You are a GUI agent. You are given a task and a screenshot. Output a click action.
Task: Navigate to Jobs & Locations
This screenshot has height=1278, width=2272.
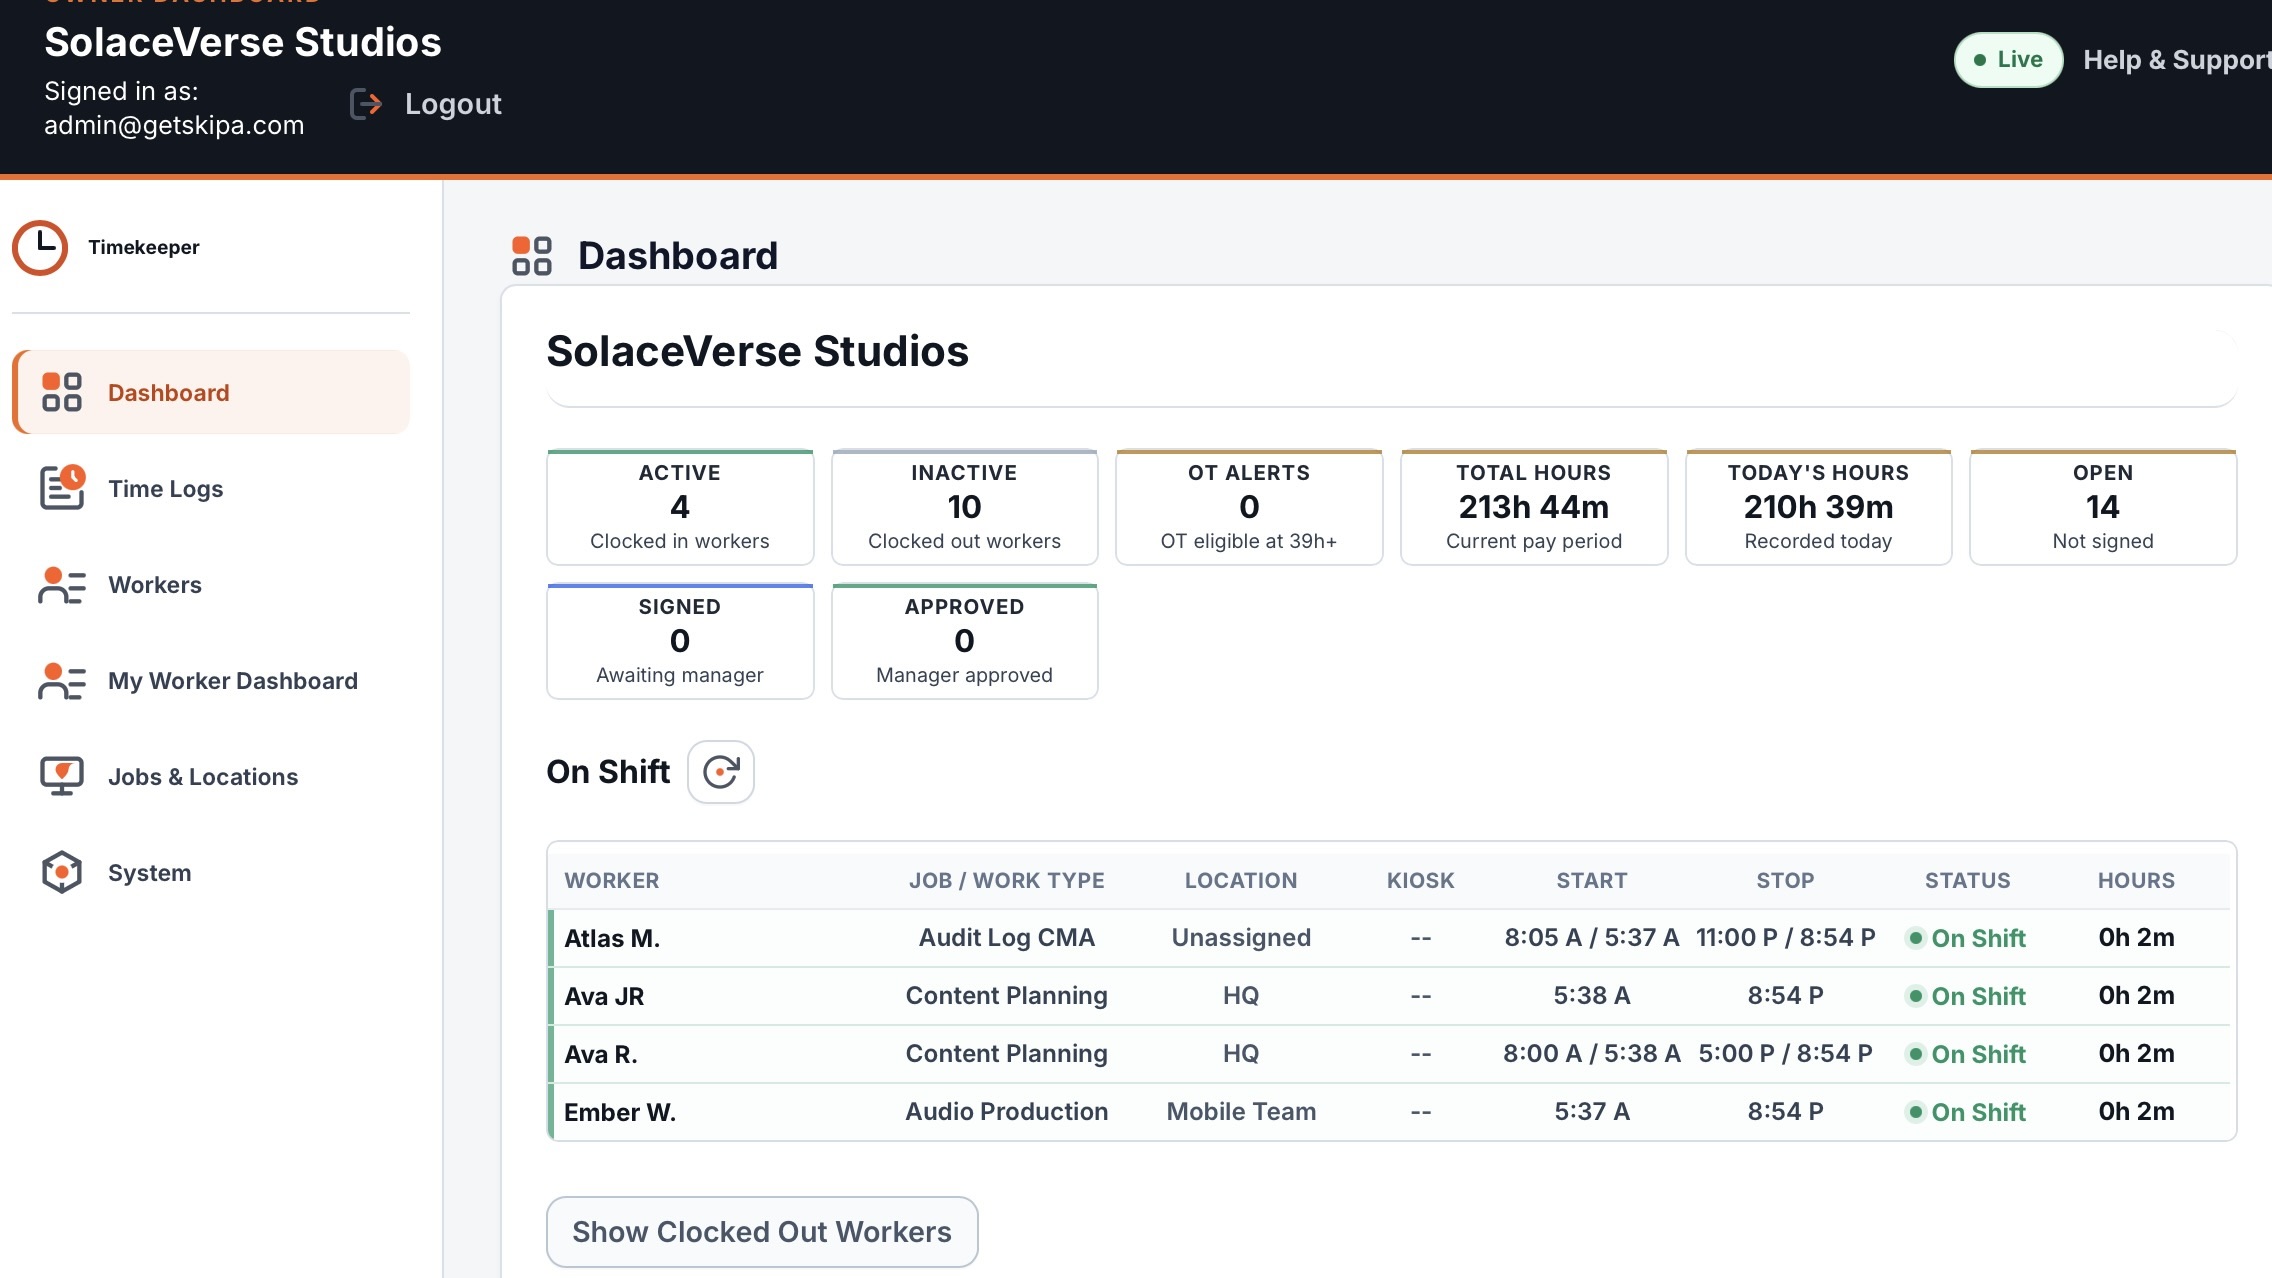coord(211,776)
